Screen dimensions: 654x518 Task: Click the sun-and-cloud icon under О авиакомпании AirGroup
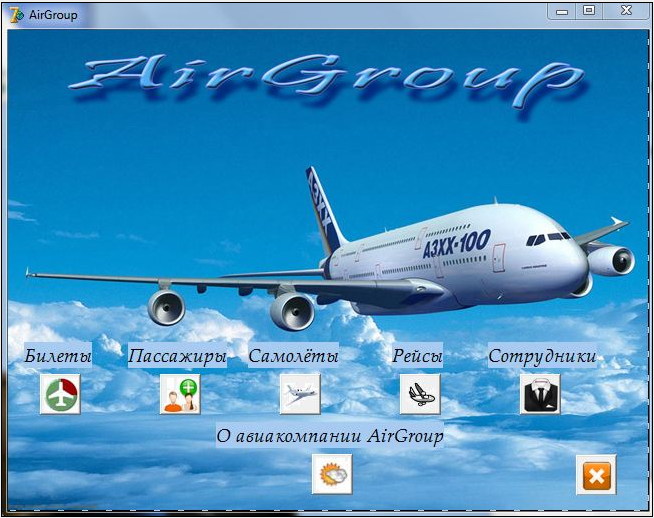[332, 474]
